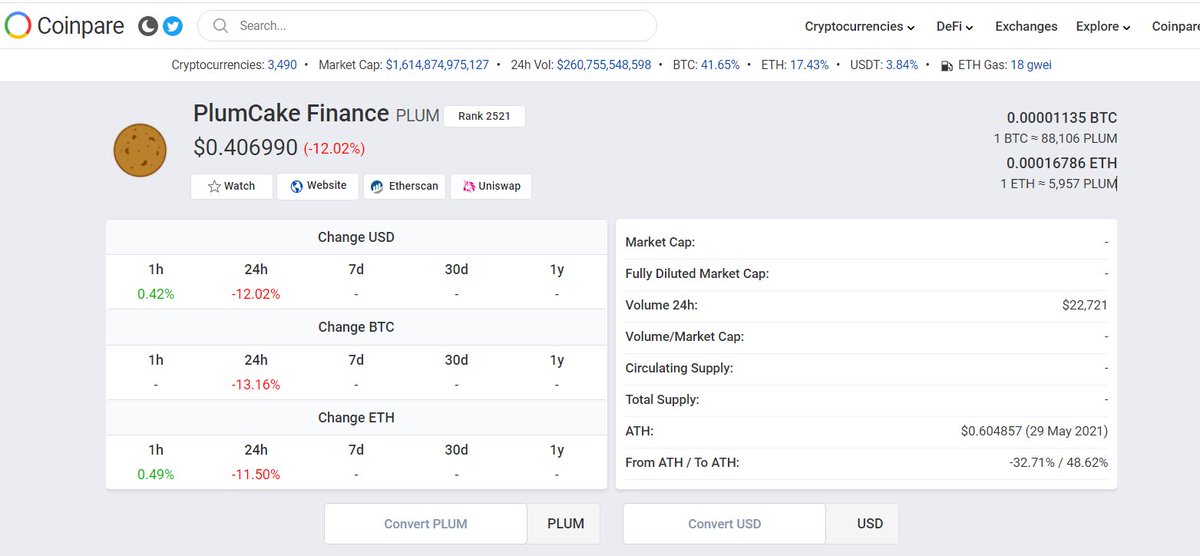Viewport: 1200px width, 556px height.
Task: Click the $0.406990 price text
Action: (245, 148)
